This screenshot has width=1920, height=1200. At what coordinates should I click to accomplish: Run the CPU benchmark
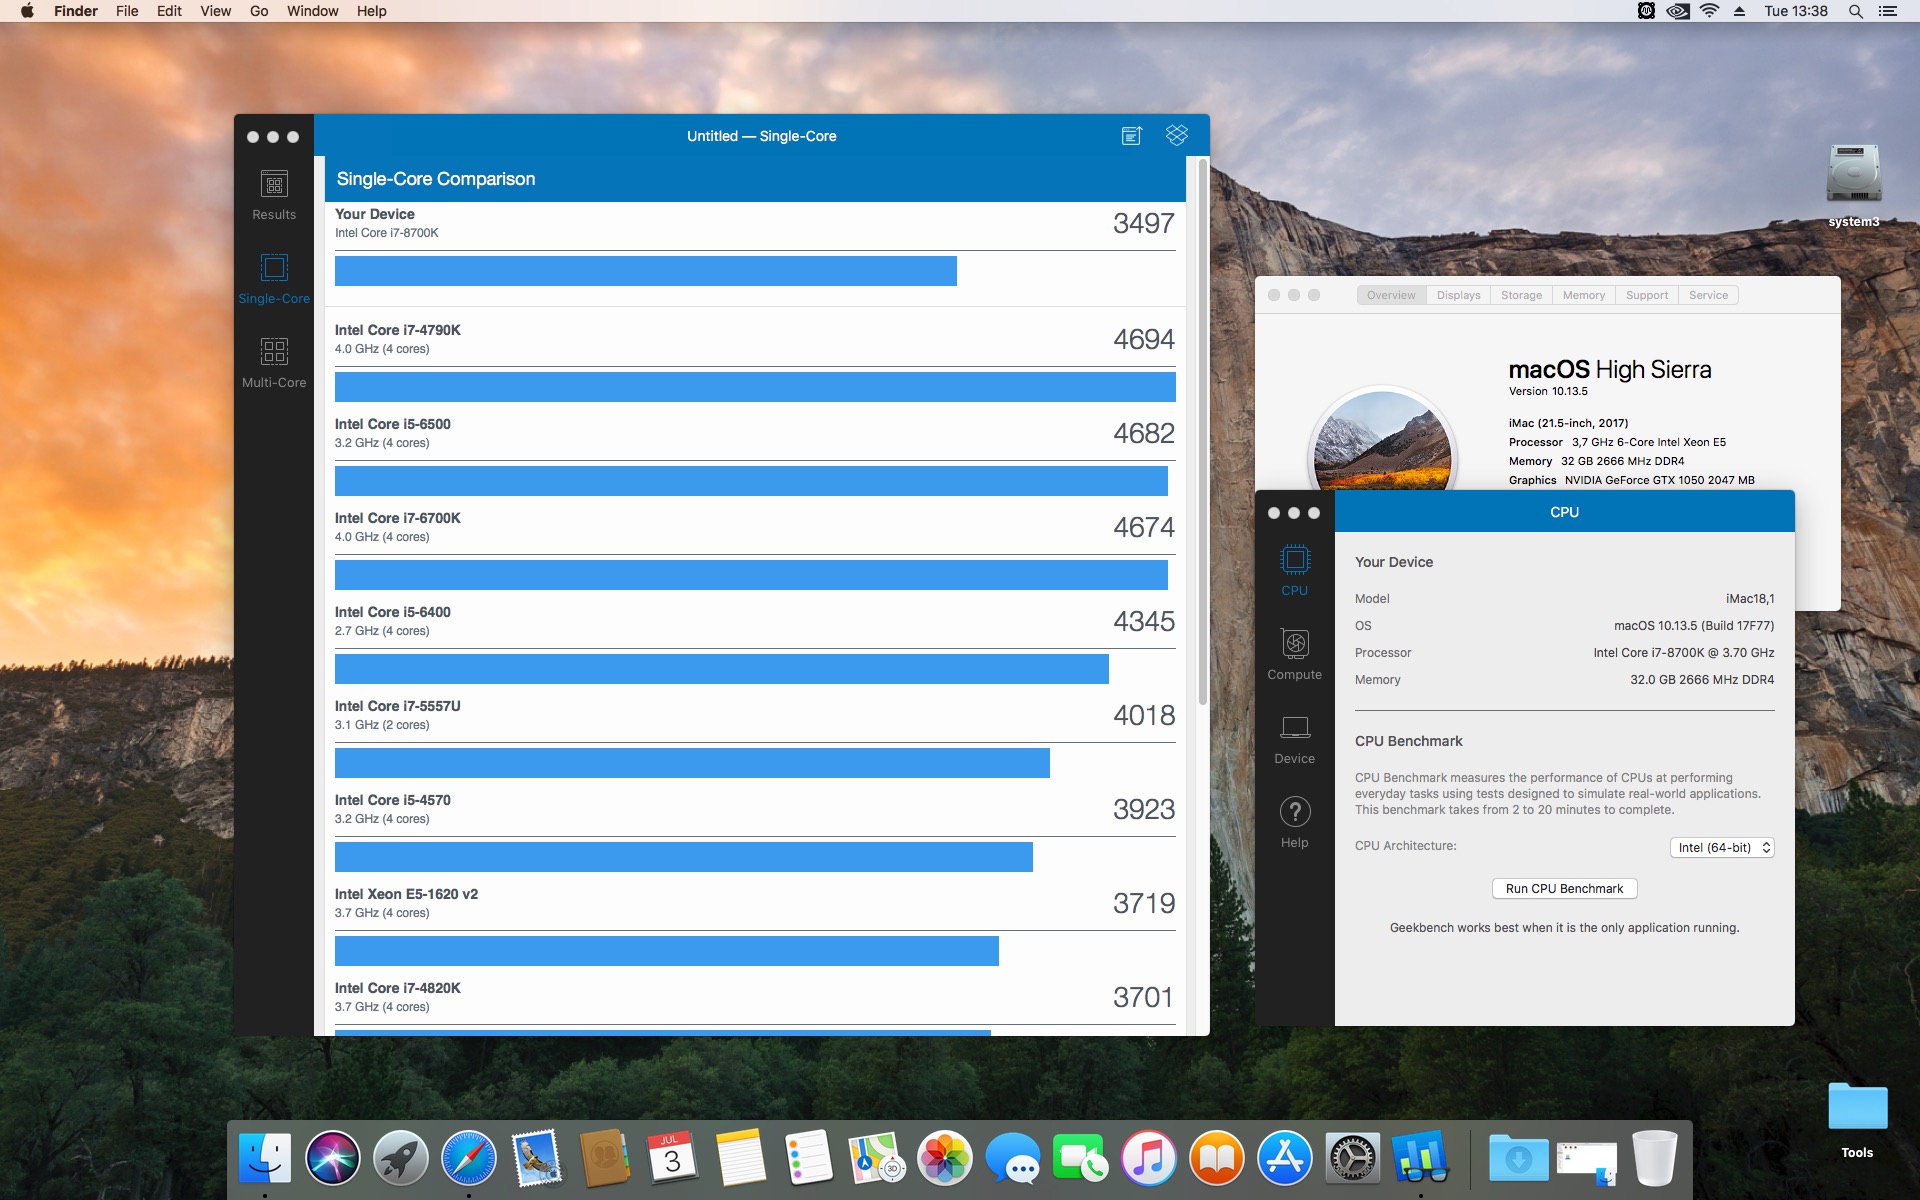pyautogui.click(x=1564, y=889)
